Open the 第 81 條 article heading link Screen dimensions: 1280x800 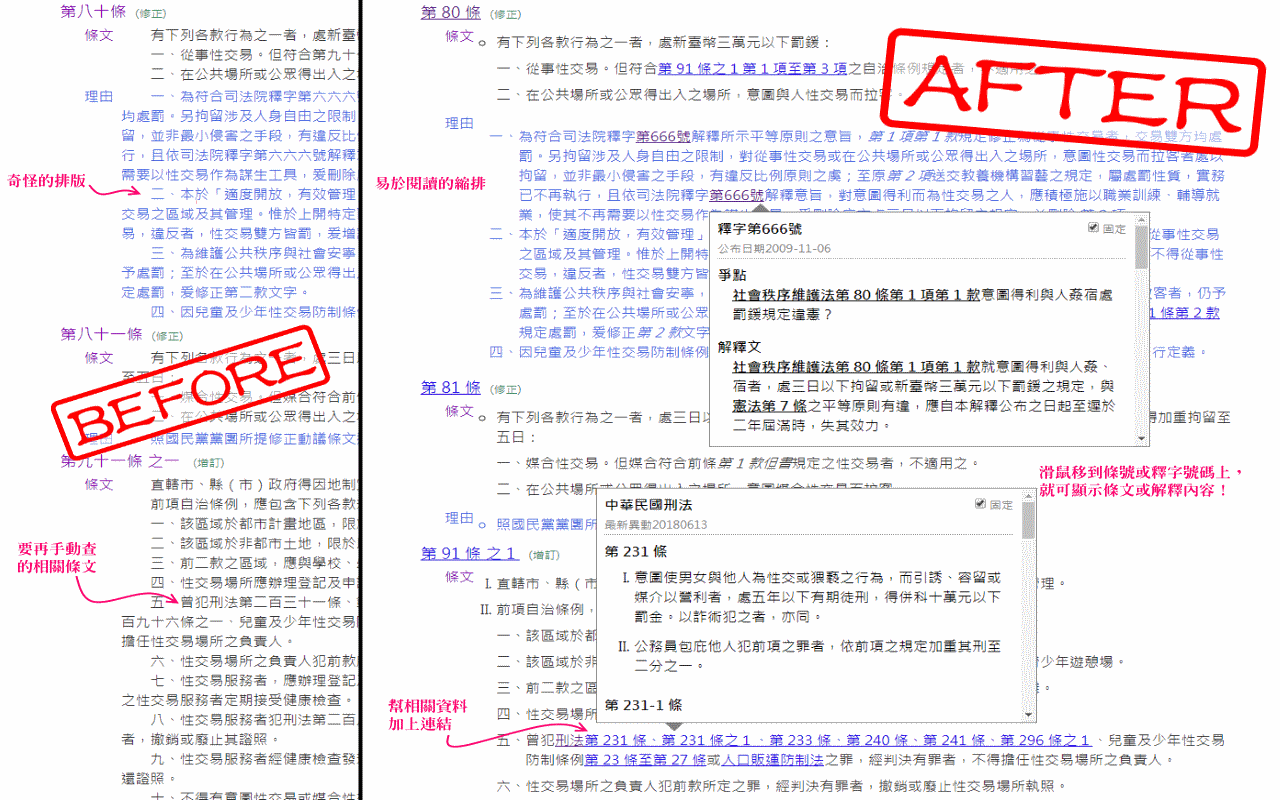pyautogui.click(x=451, y=387)
